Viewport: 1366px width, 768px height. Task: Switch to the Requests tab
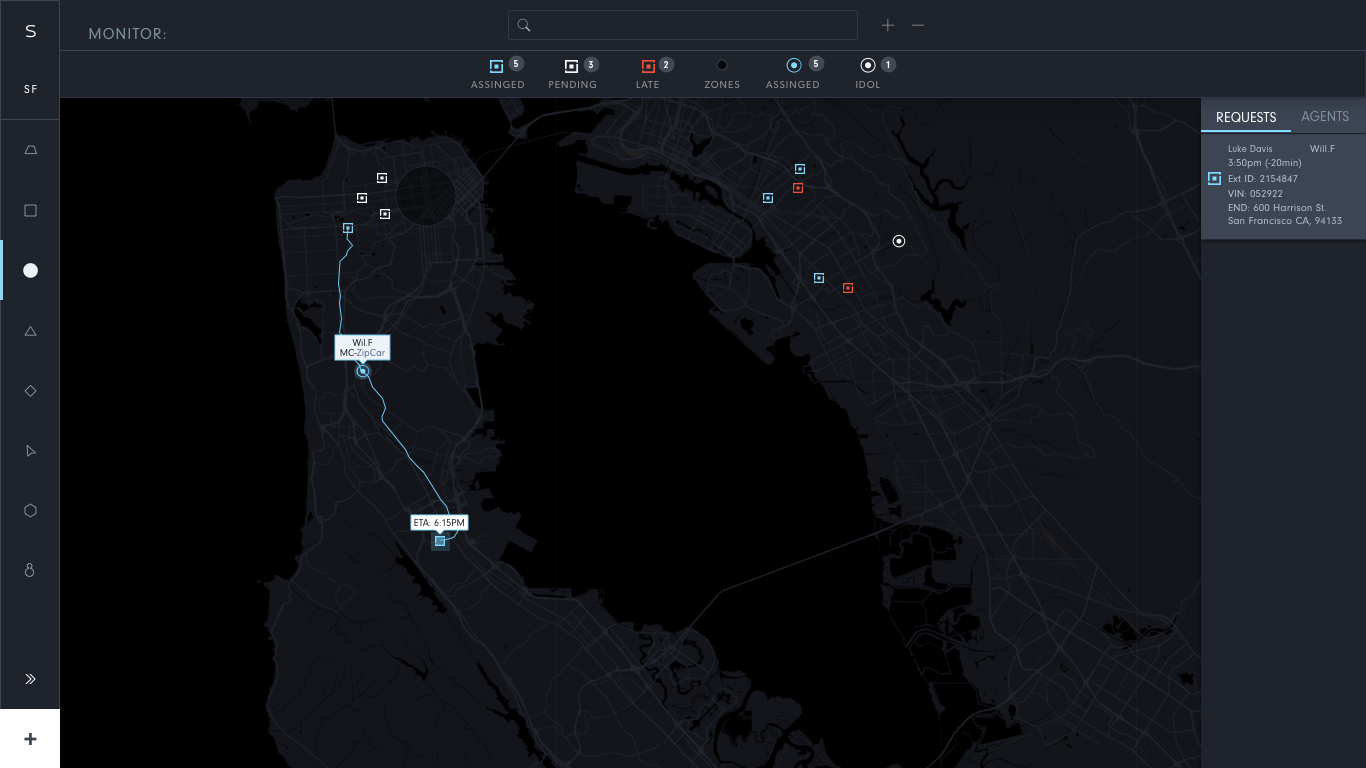point(1246,117)
